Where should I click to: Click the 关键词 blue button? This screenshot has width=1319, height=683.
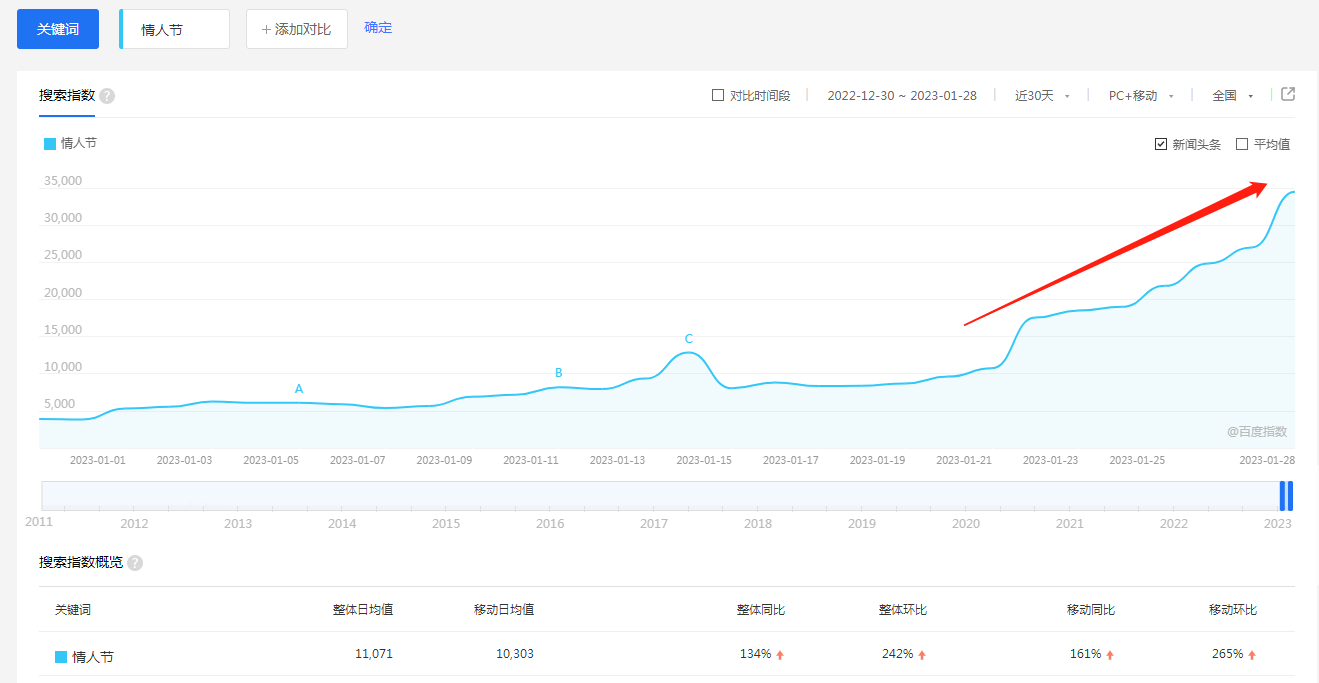[58, 29]
